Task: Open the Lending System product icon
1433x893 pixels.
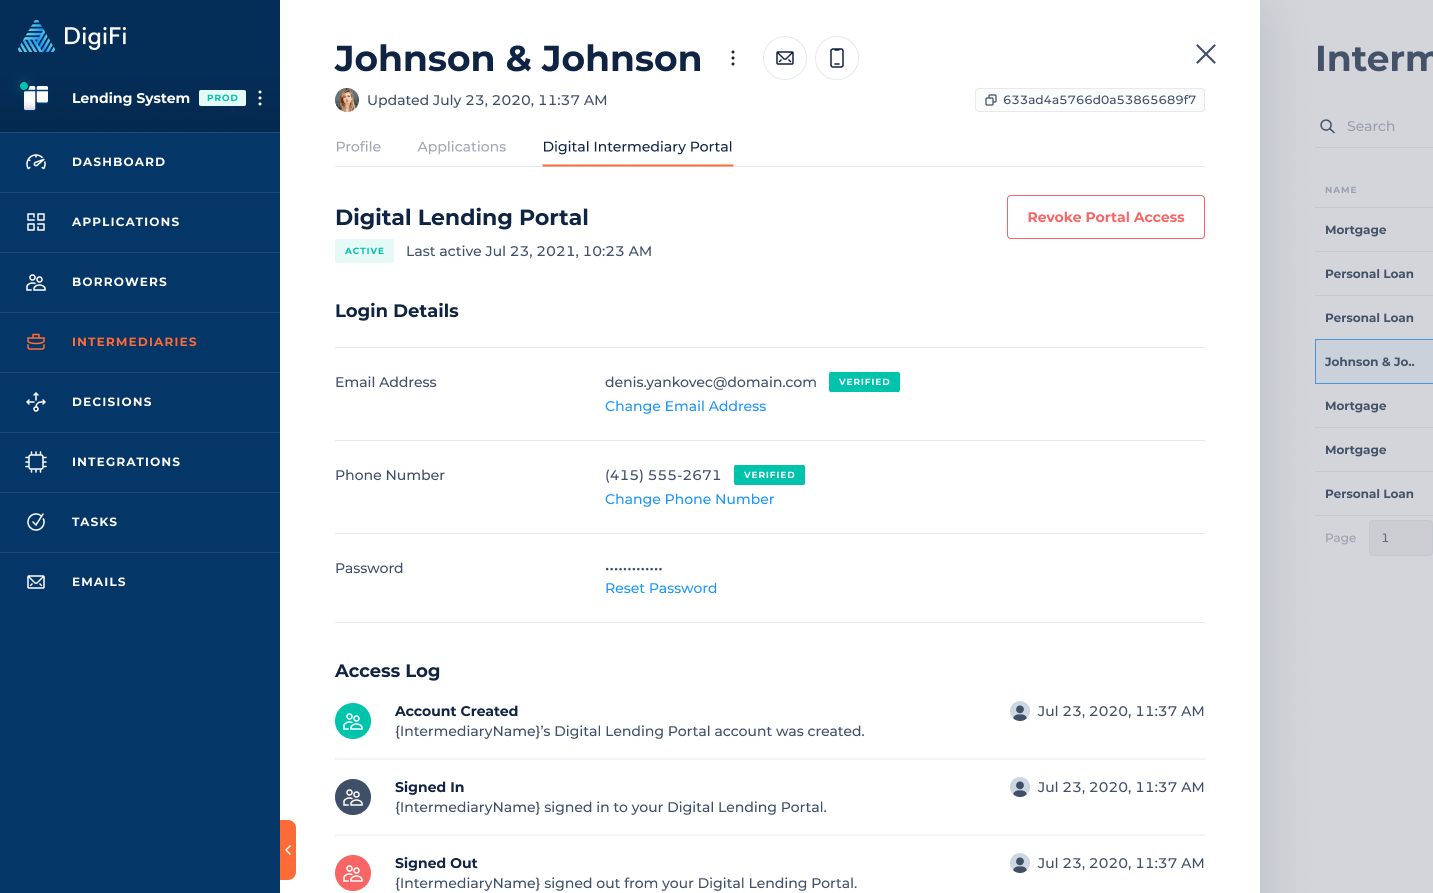Action: (35, 97)
